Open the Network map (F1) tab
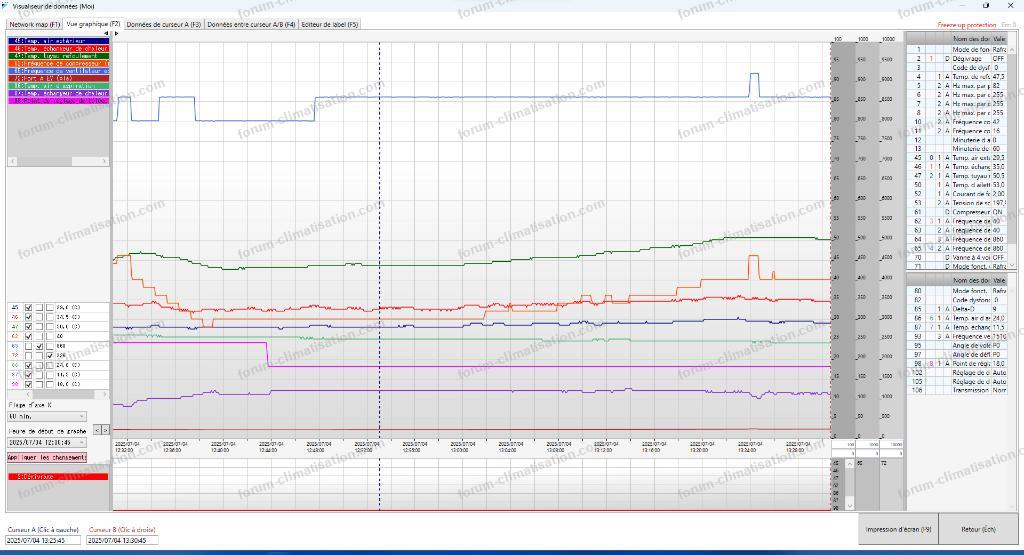Screen dimensions: 1024x555 [x=35, y=24]
